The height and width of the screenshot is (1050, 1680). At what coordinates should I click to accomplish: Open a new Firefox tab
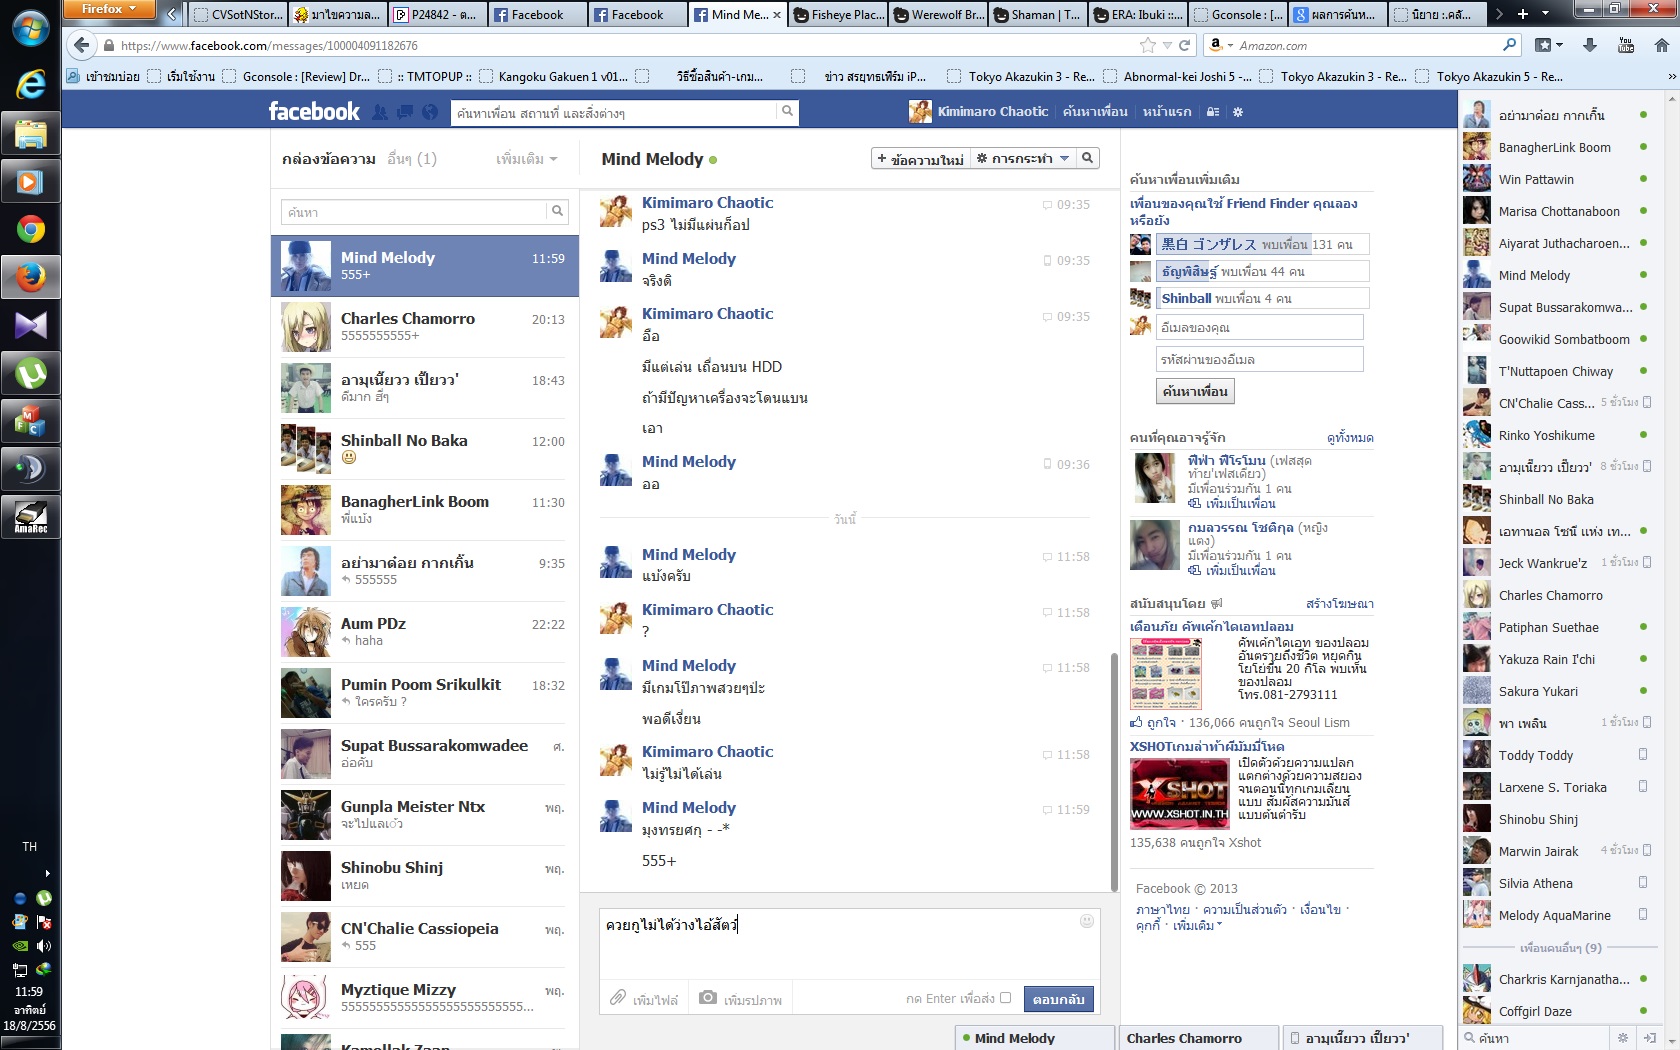coord(1523,14)
